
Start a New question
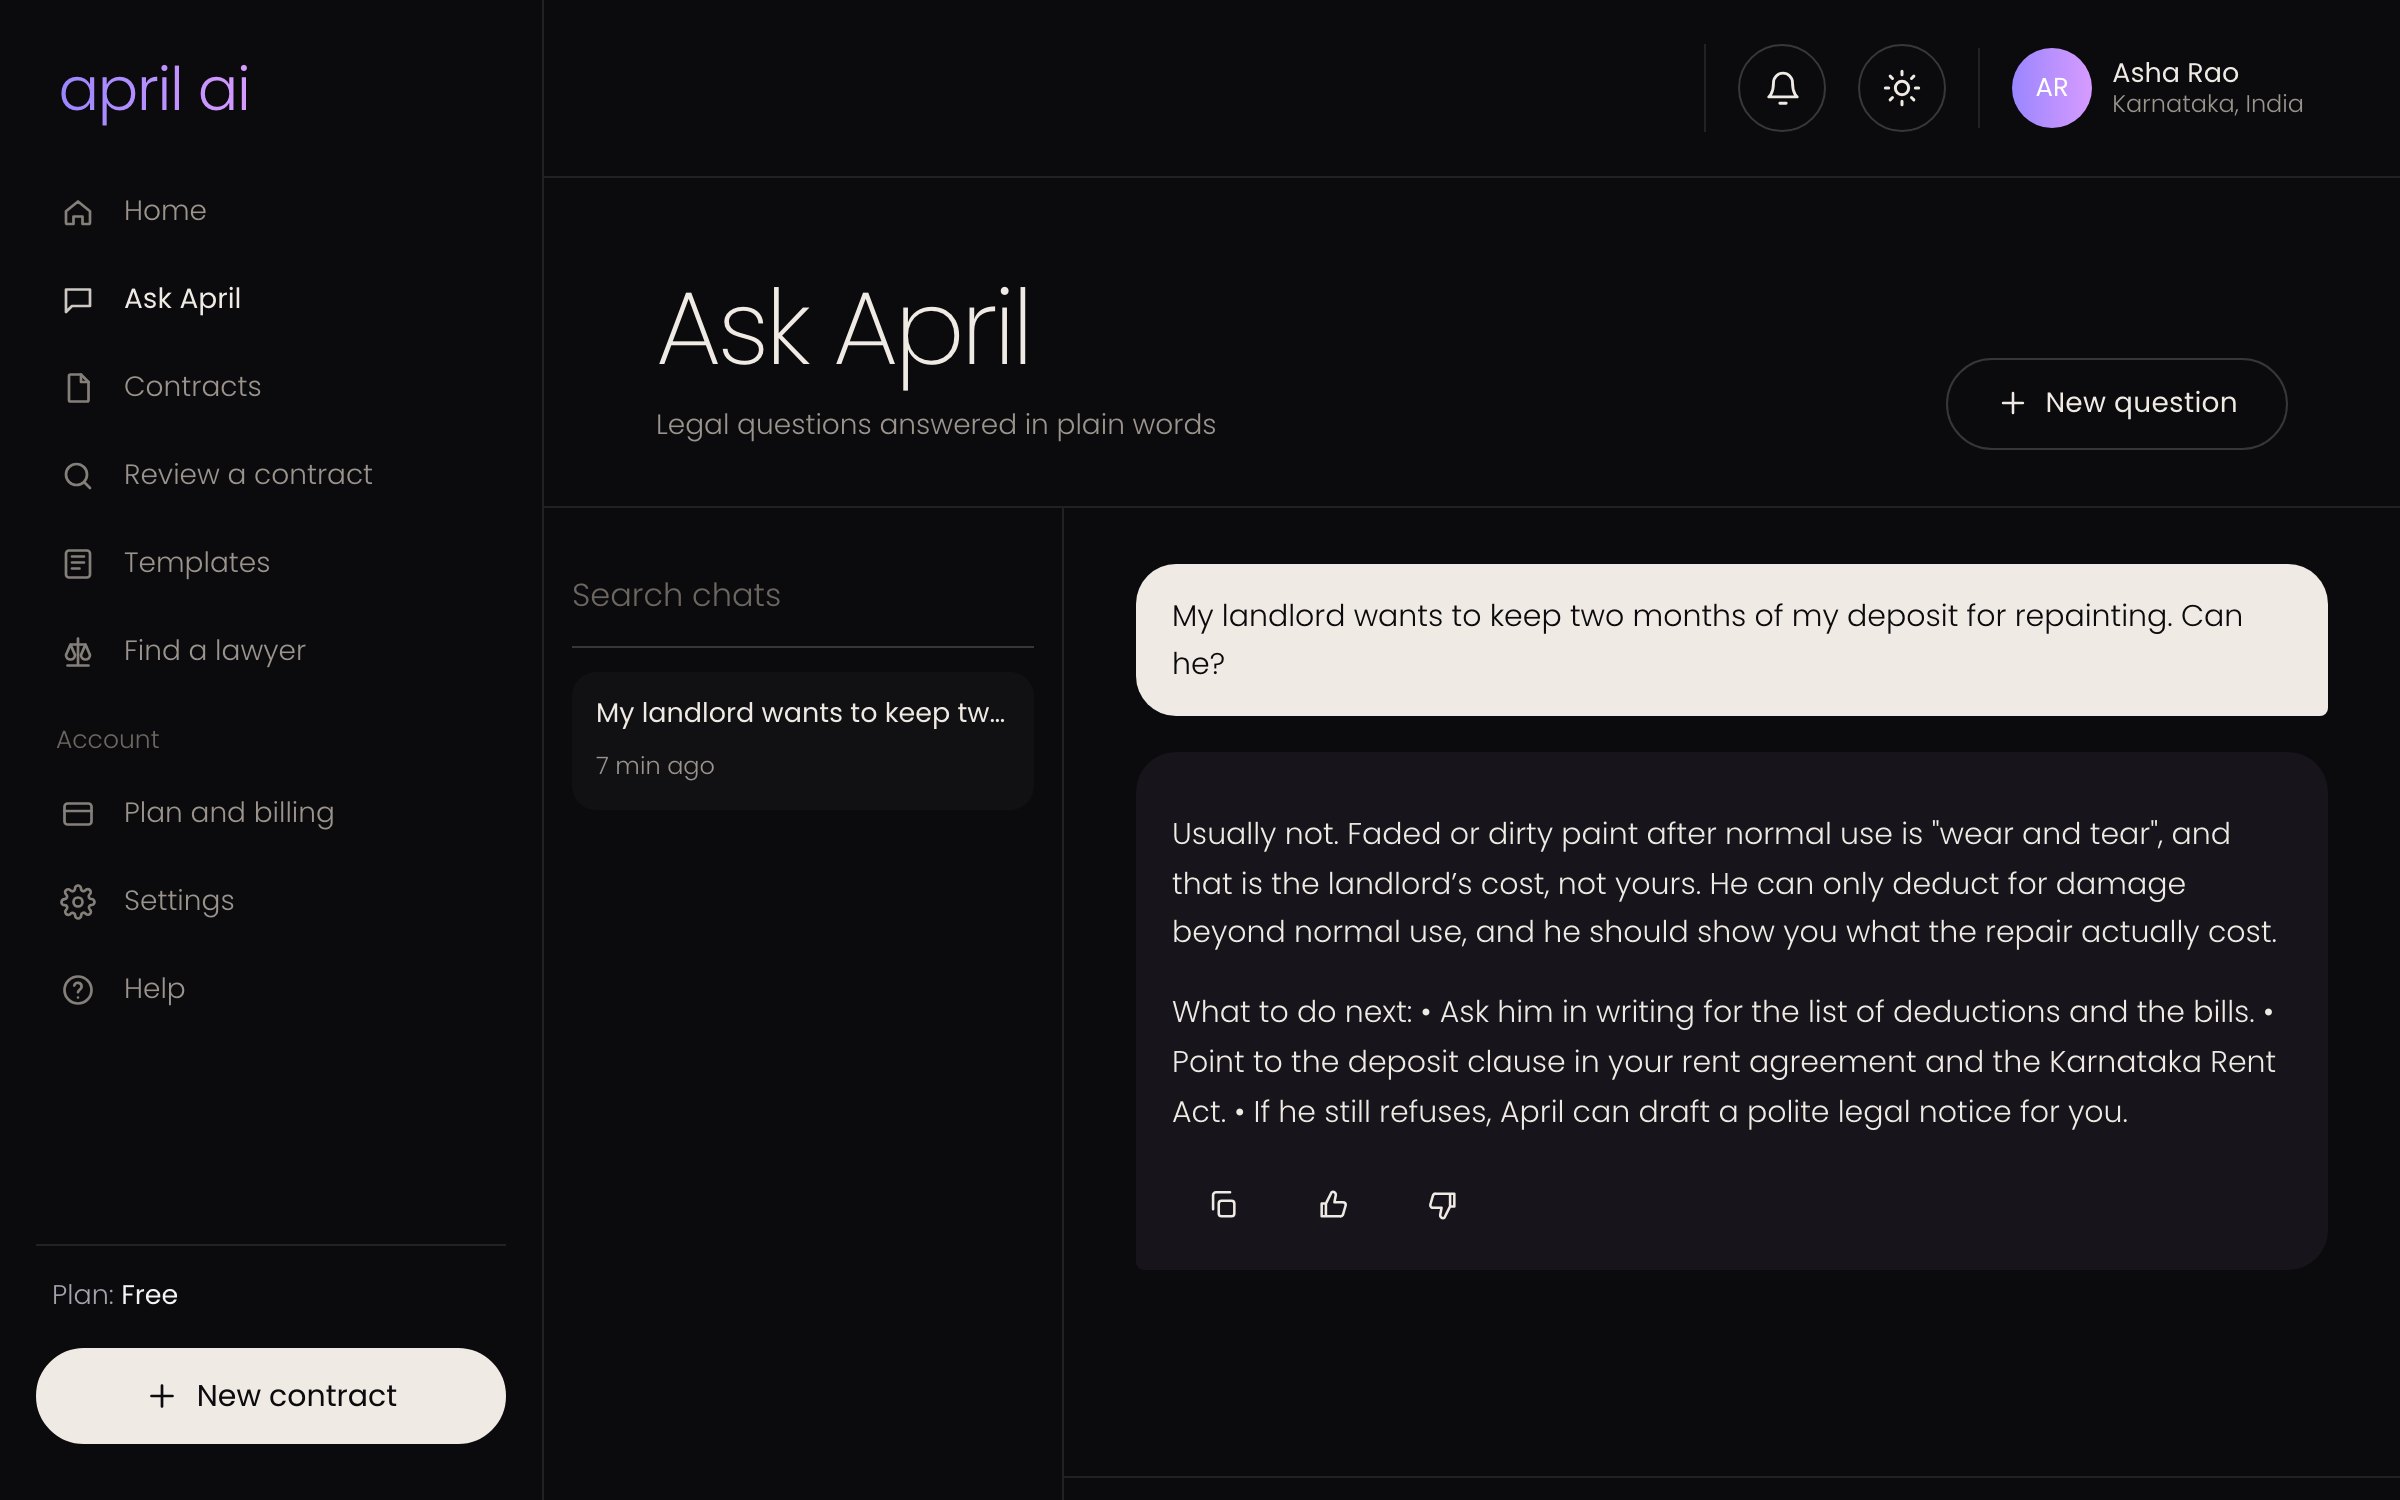(2116, 403)
